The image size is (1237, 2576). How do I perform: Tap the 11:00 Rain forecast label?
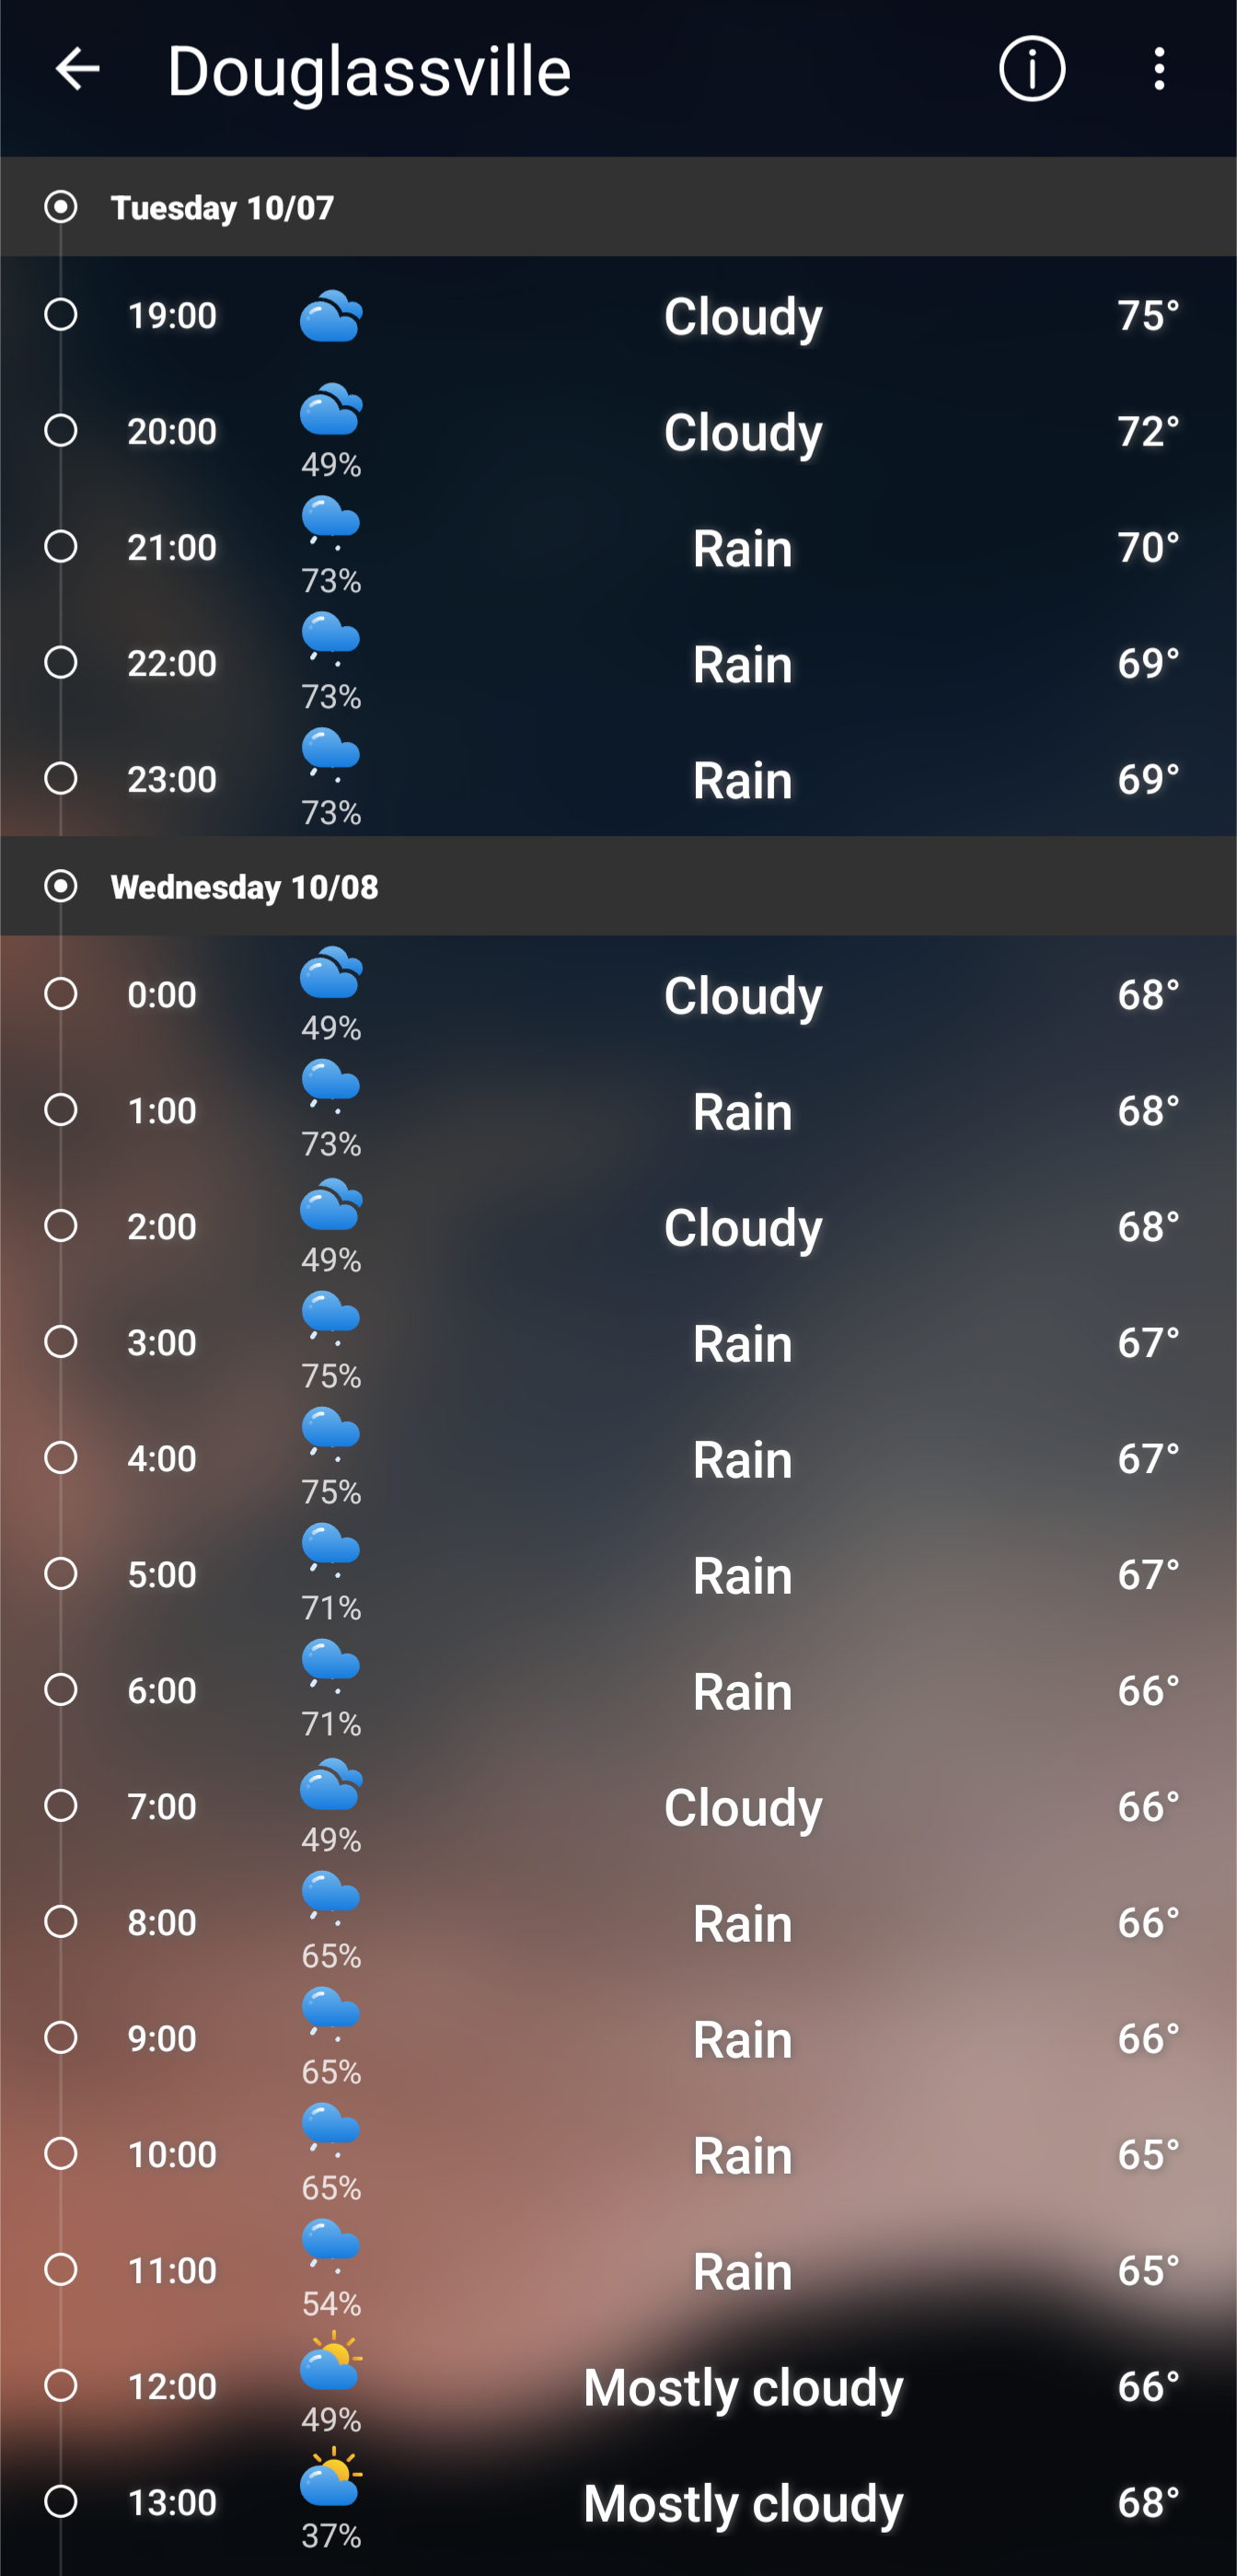tap(743, 2271)
